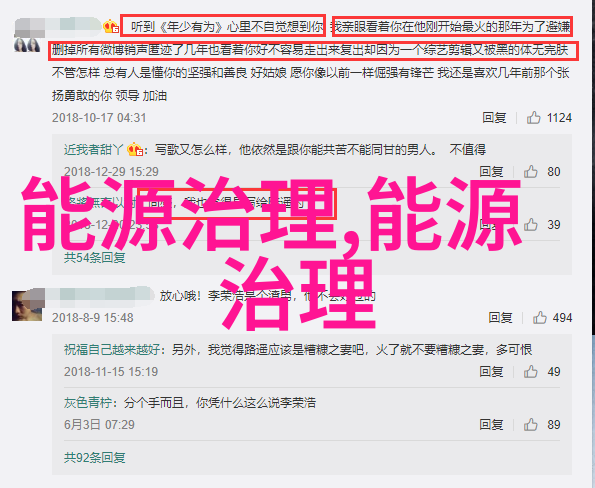Click the second commenter's avatar photo

pos(27,306)
